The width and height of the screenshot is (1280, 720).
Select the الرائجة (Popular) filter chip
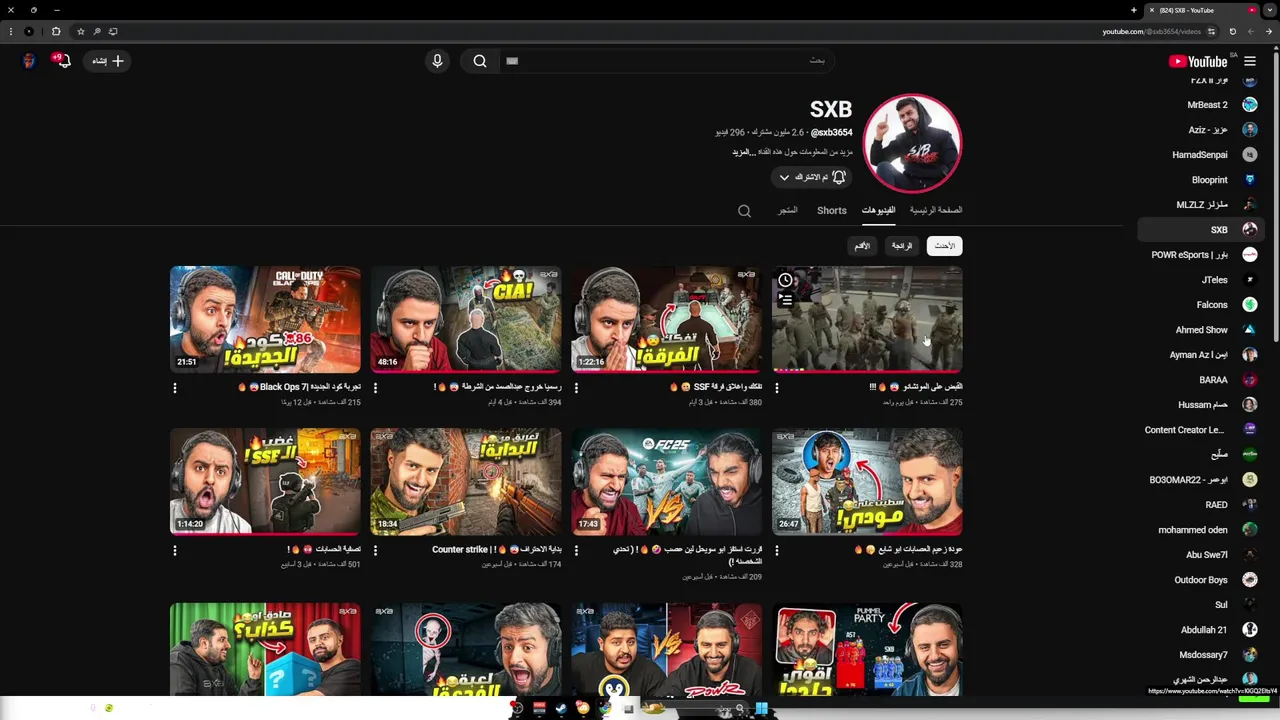[x=902, y=246]
